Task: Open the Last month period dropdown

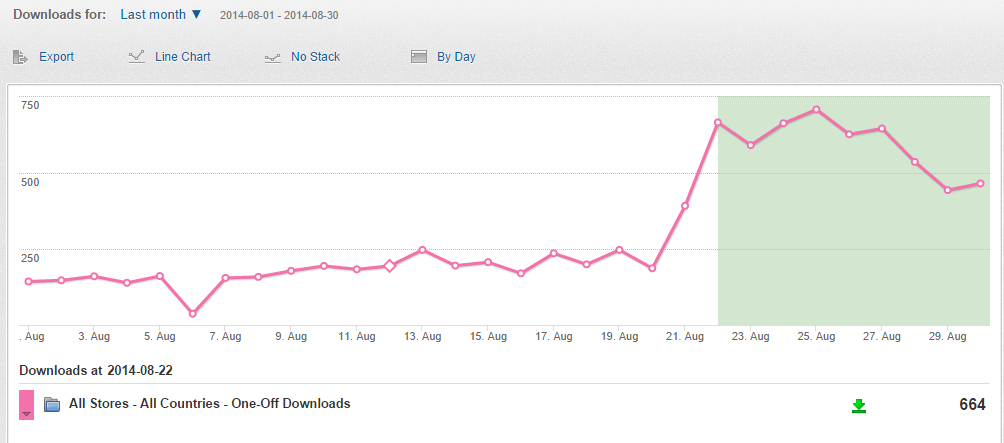Action: [161, 14]
